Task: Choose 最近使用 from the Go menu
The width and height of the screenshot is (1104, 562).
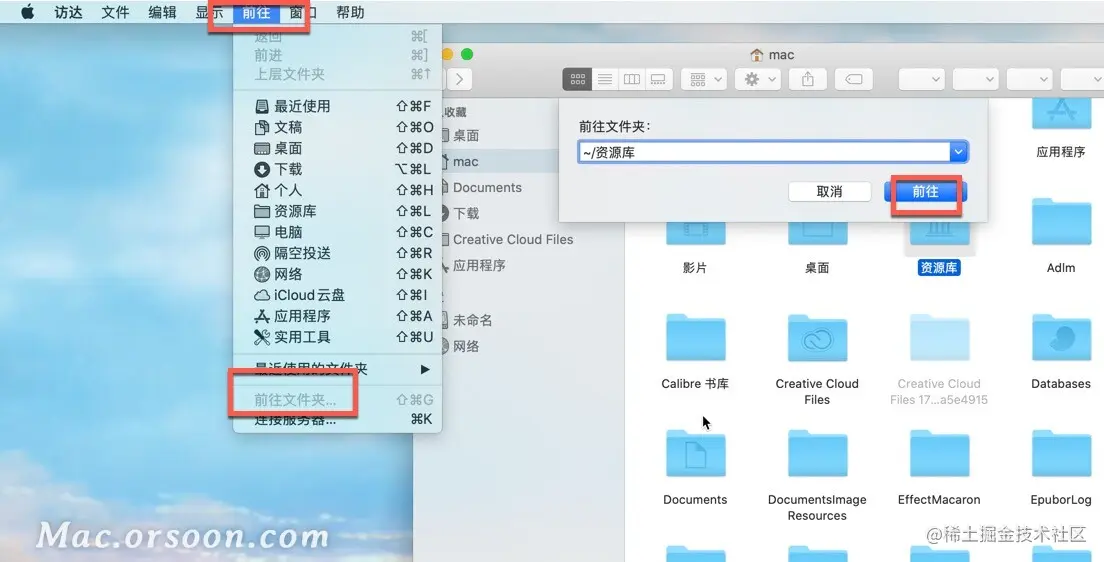Action: click(x=337, y=106)
